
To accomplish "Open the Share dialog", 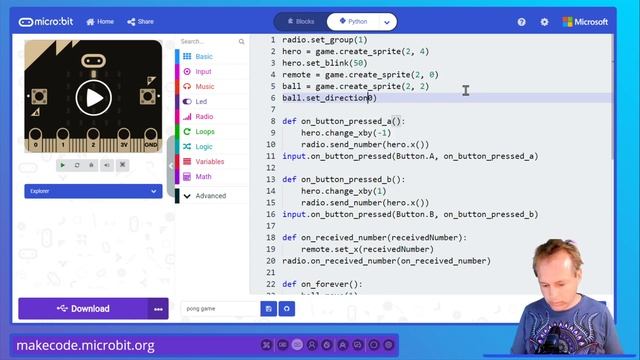I will (x=140, y=22).
